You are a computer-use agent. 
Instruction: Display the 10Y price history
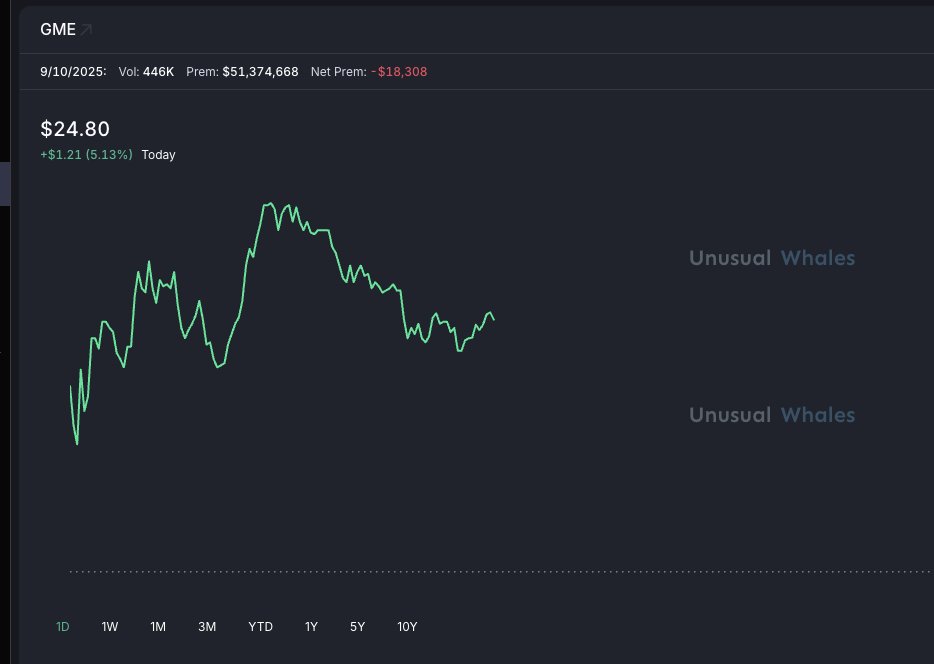[x=407, y=627]
